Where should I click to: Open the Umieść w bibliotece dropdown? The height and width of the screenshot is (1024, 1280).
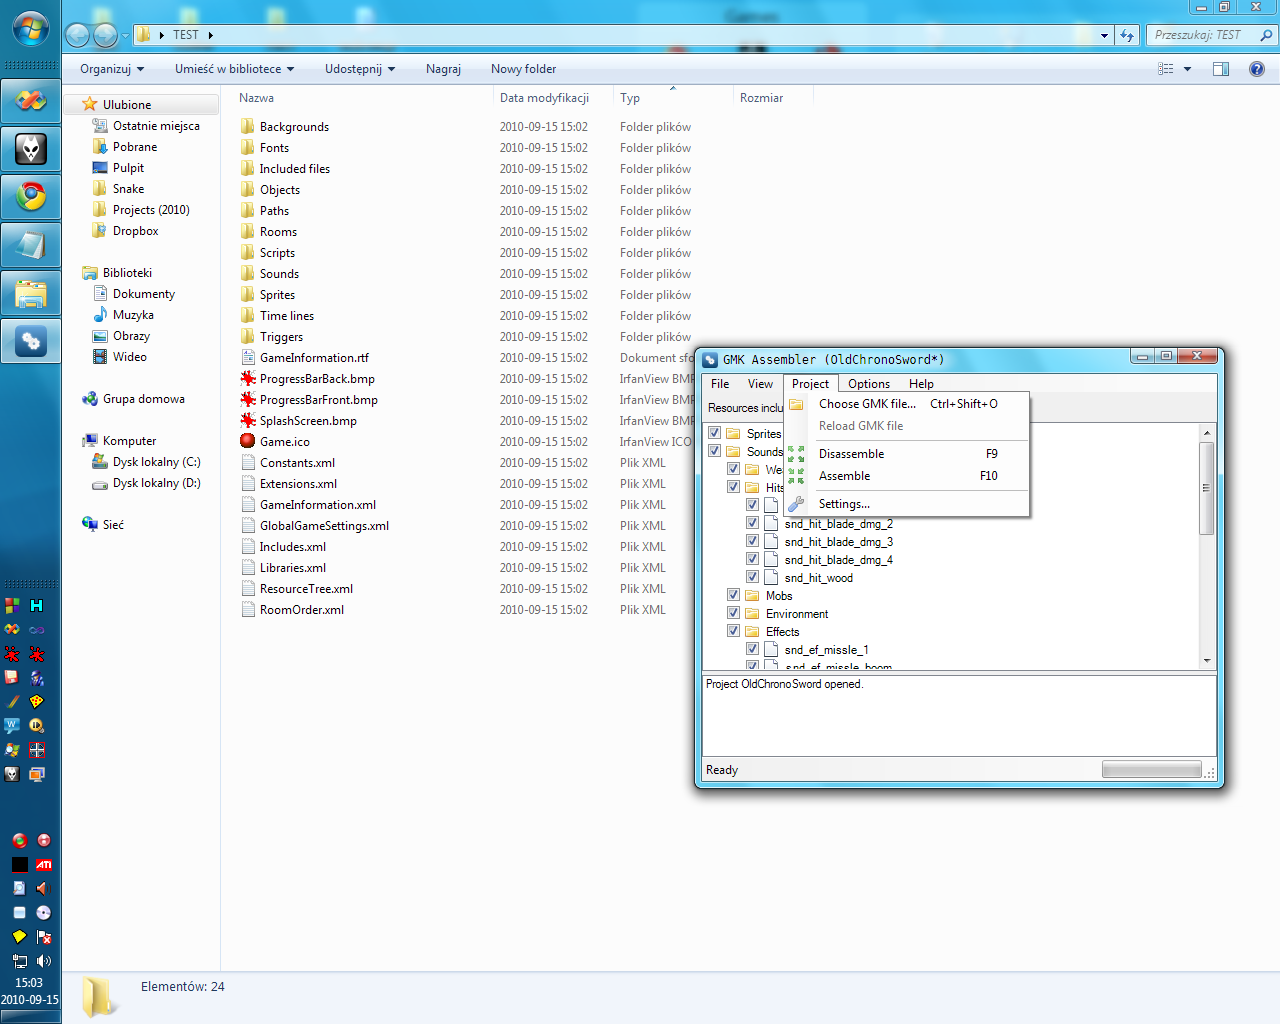coord(234,69)
